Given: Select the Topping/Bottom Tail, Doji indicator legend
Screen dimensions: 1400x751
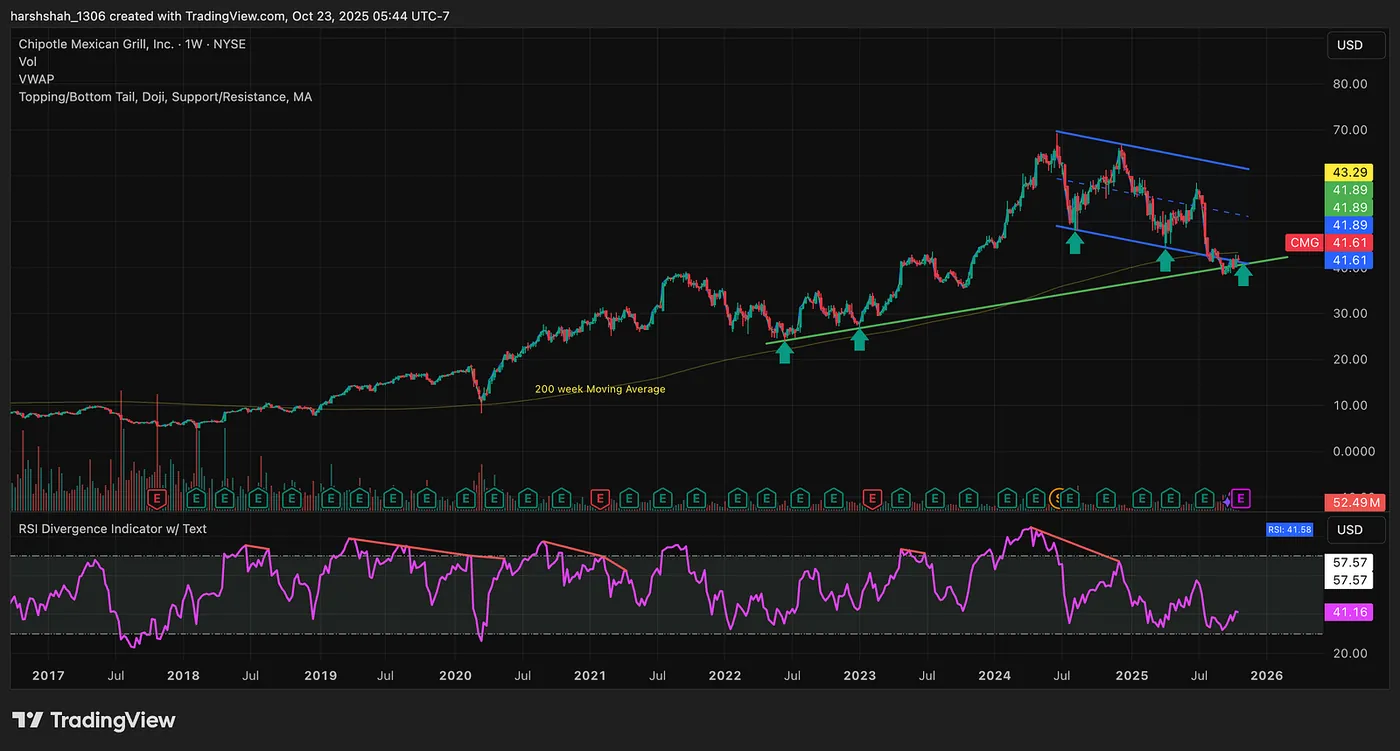Looking at the screenshot, I should pos(165,97).
